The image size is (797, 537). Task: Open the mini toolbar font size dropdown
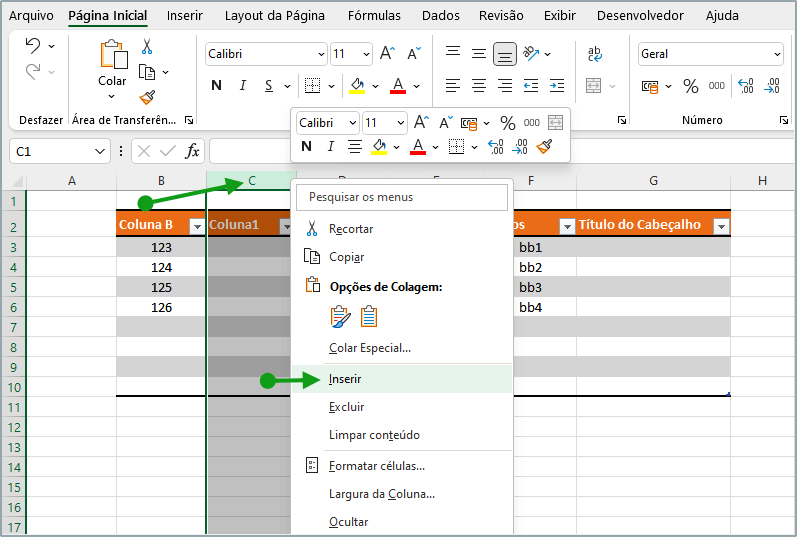tap(401, 123)
